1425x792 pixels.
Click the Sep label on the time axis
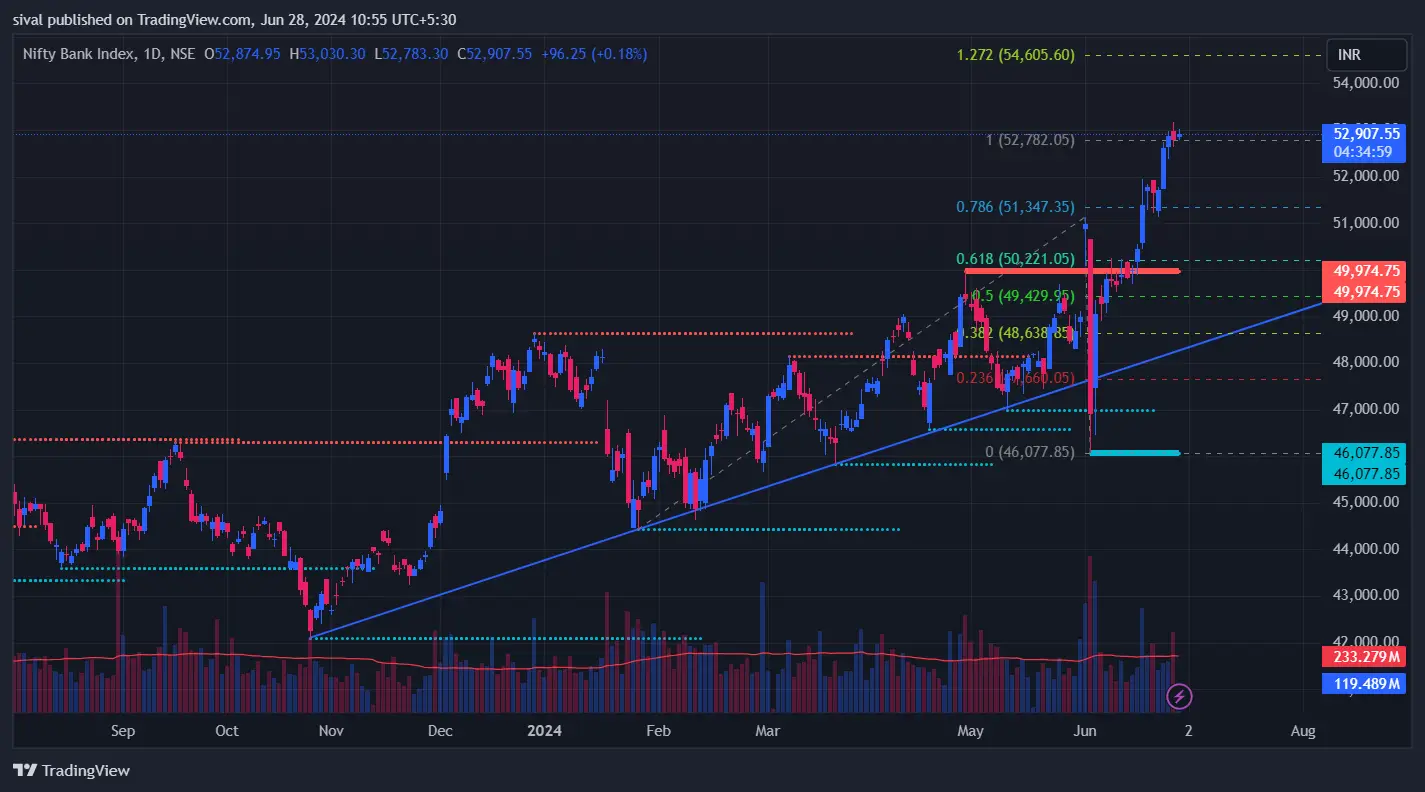122,731
